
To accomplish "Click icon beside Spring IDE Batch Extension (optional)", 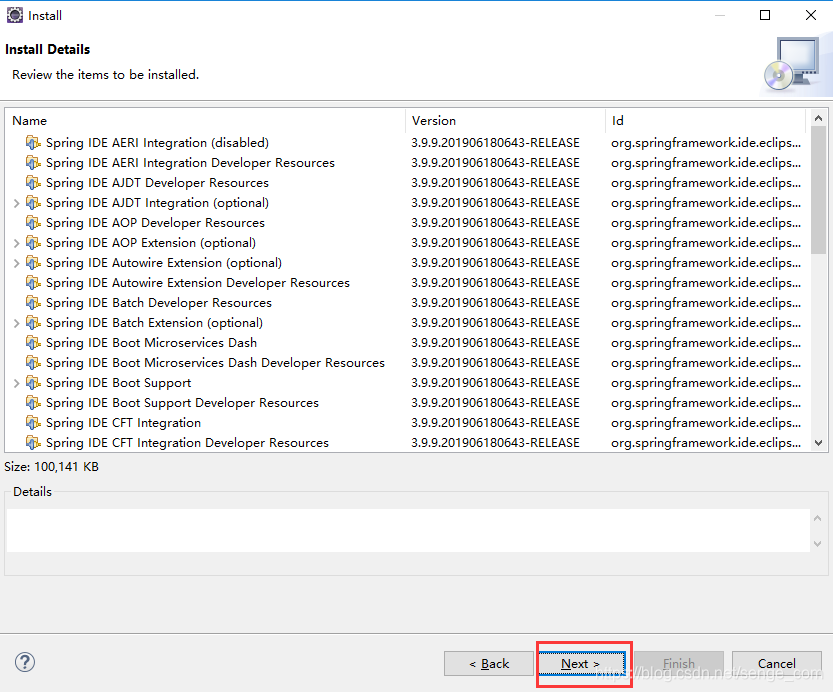I will (x=33, y=322).
